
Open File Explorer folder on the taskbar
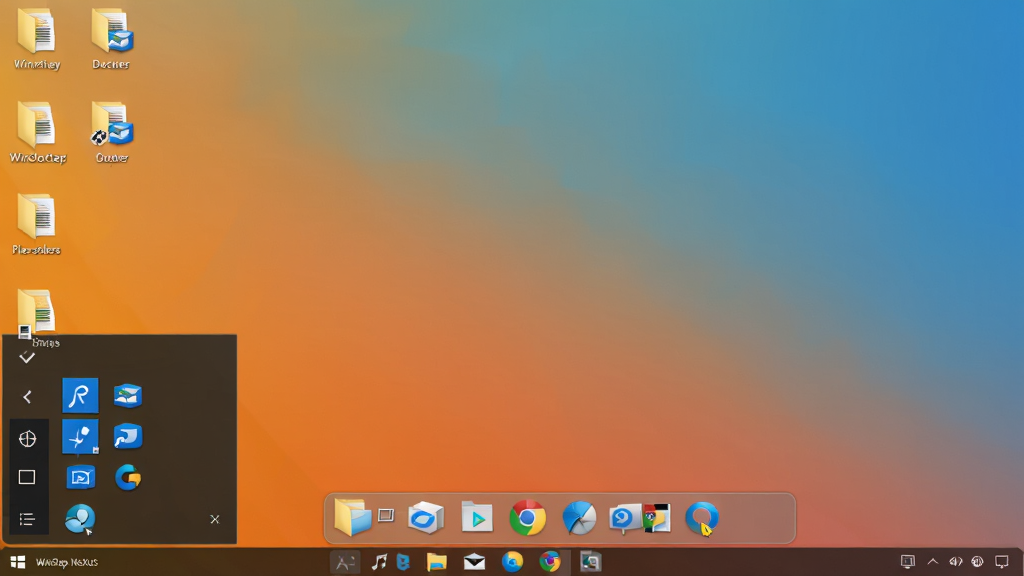(x=436, y=562)
